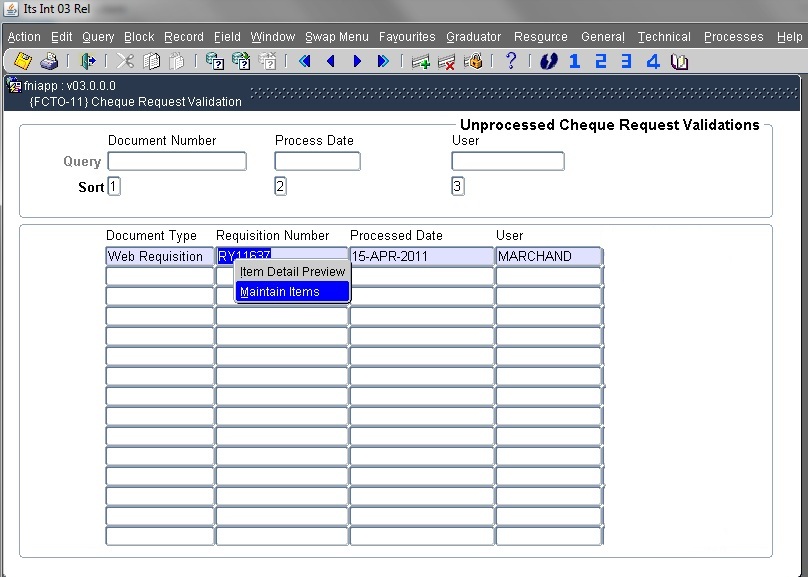
Task: Click the Print icon in the toolbar
Action: pyautogui.click(x=48, y=61)
